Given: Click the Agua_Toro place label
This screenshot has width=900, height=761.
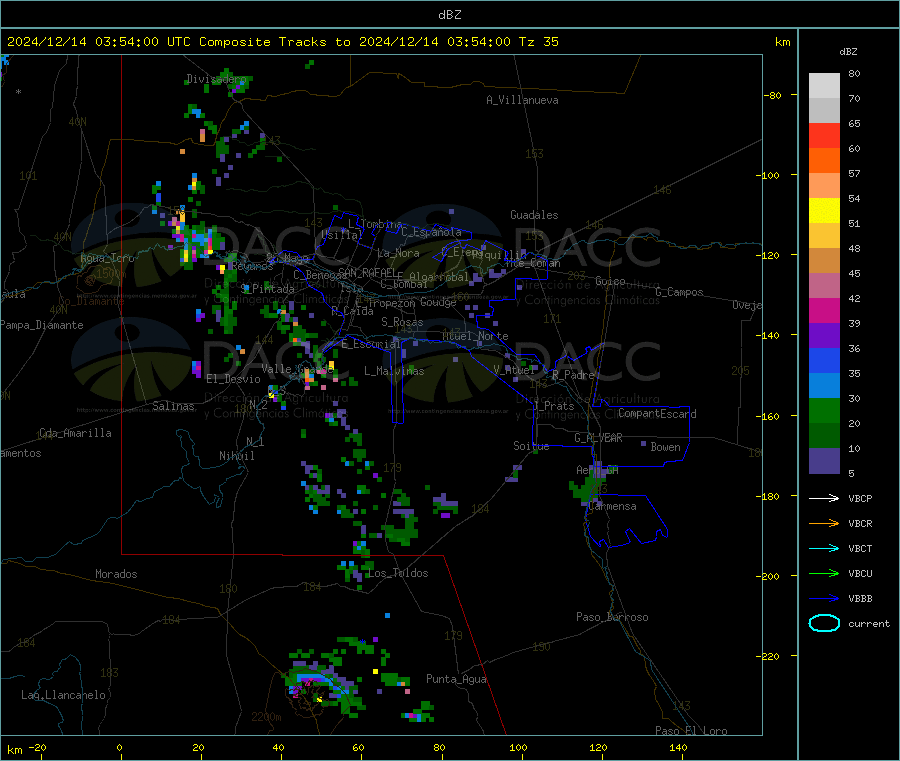Looking at the screenshot, I should click(x=107, y=258).
